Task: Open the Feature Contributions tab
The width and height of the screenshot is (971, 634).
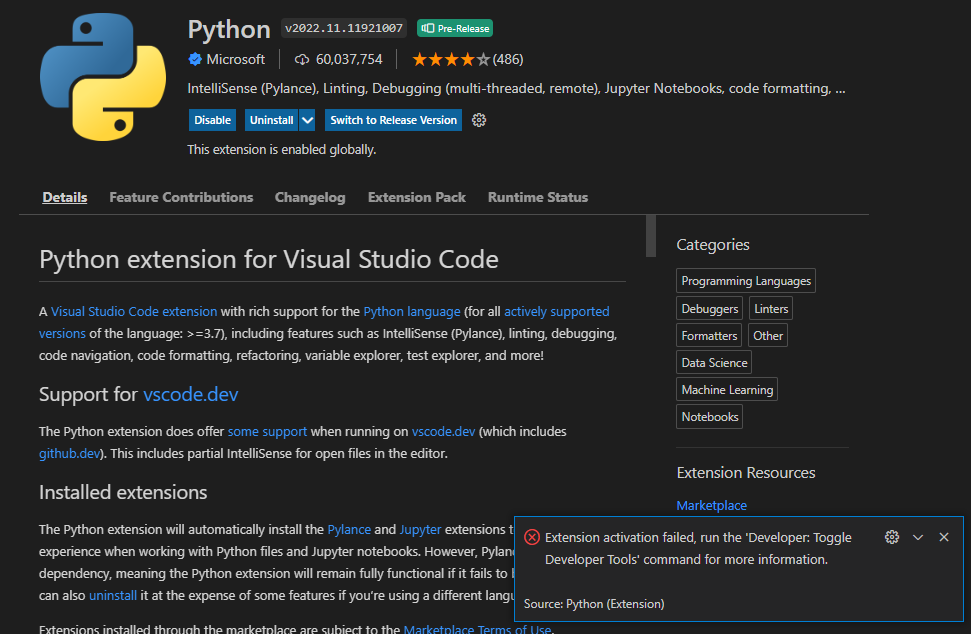Action: click(x=181, y=197)
